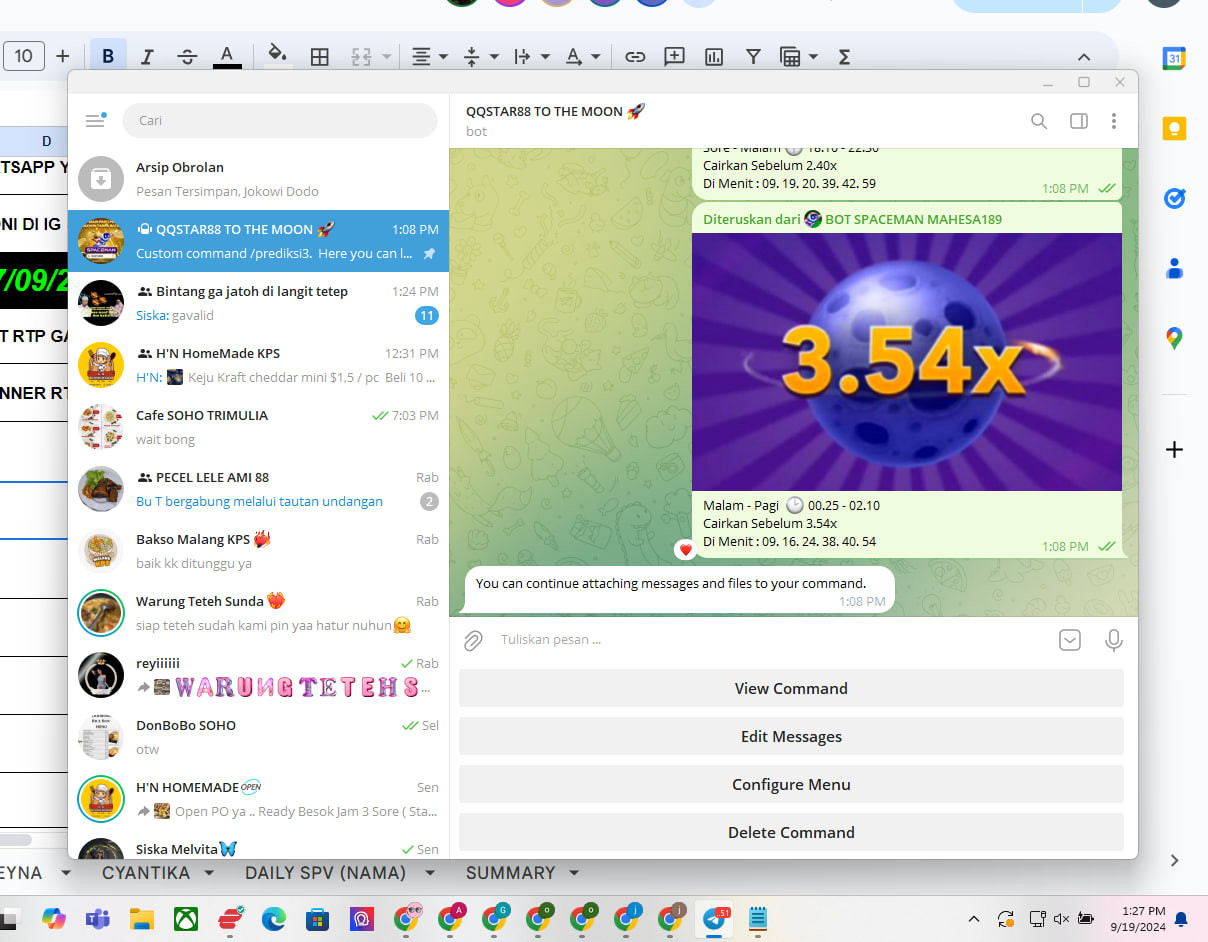The image size is (1208, 942).
Task: Open the DonBoBo SOHO chat
Action: (259, 737)
